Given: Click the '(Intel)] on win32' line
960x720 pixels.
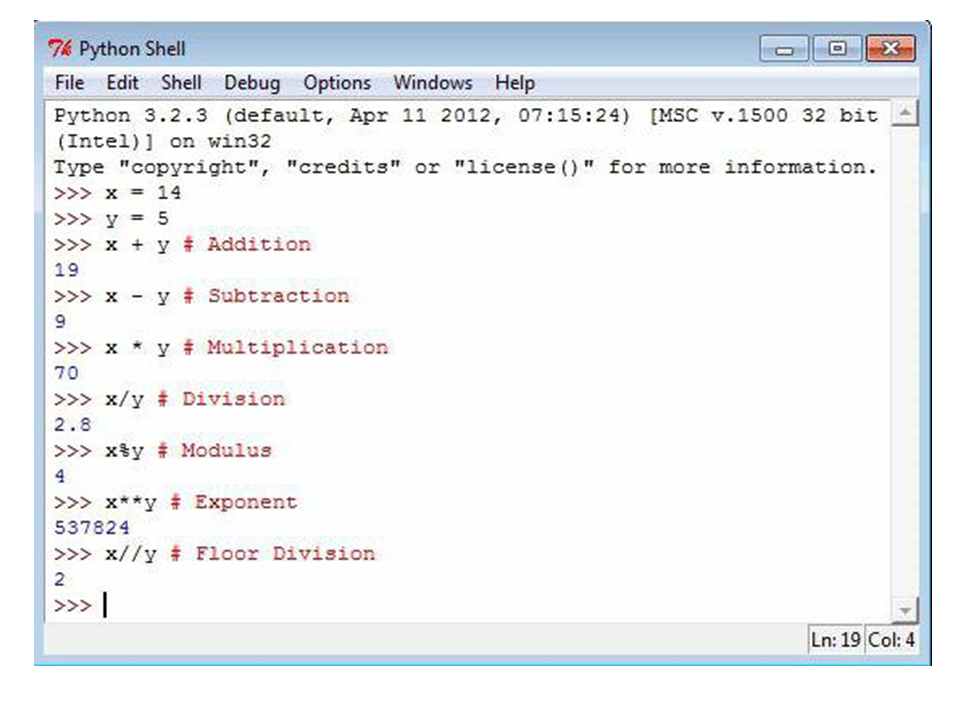Looking at the screenshot, I should 163,141.
